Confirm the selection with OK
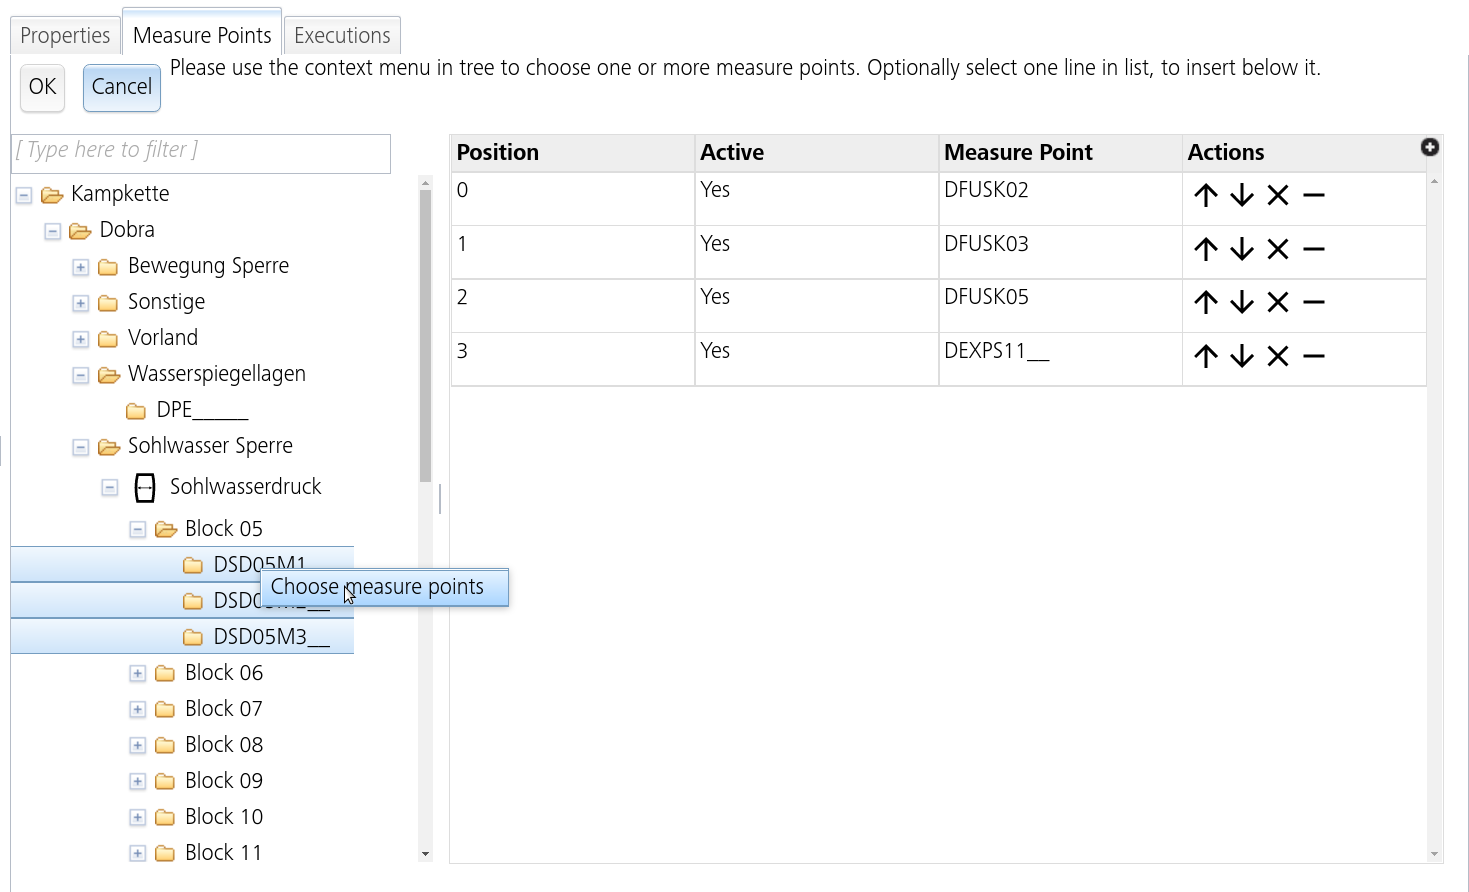Screen dimensions: 1469x892 click(x=41, y=87)
